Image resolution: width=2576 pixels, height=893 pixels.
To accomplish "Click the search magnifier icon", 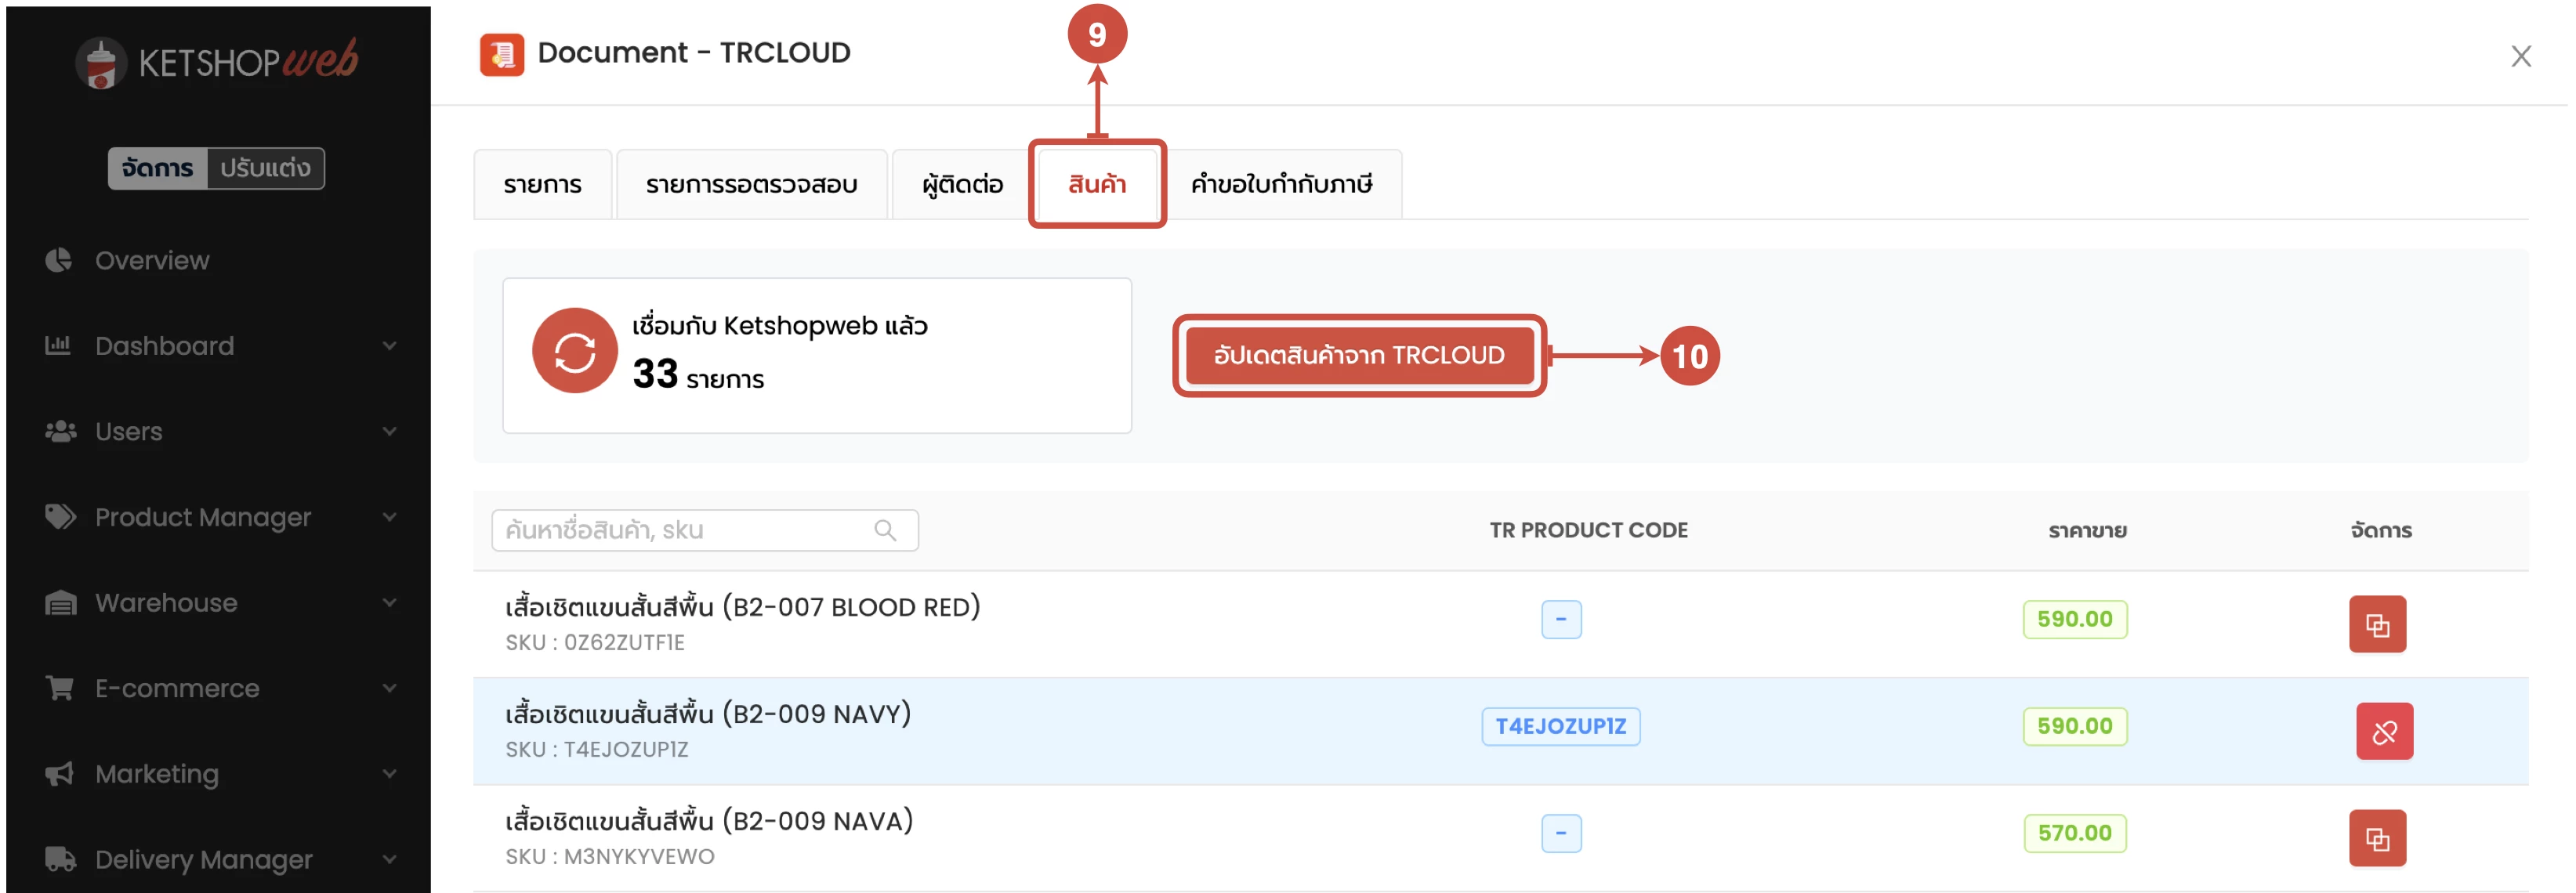I will 885,530.
